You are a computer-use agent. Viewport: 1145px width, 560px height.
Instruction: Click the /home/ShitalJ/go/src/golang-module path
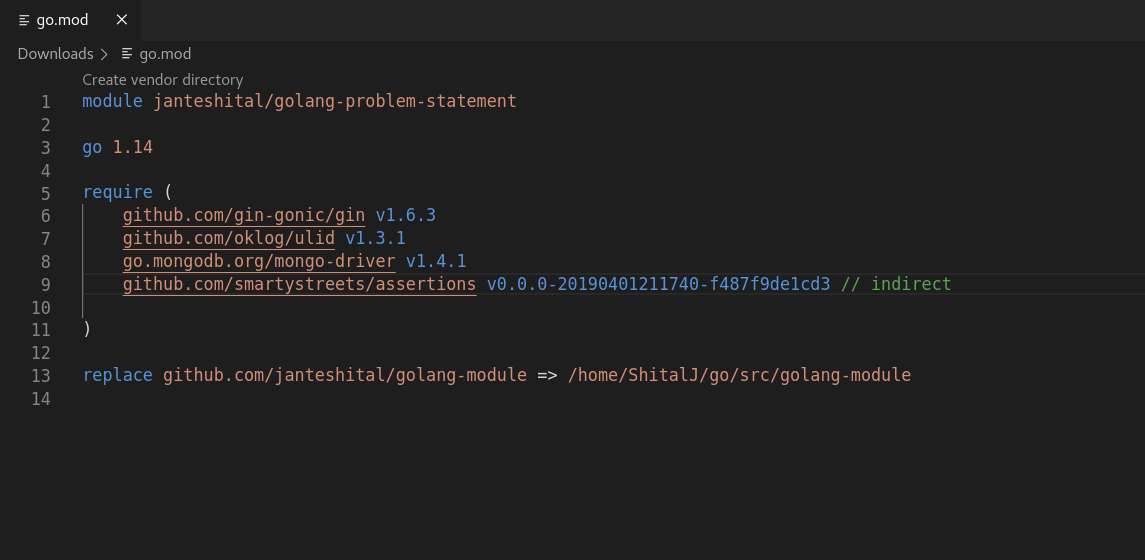[x=740, y=375]
